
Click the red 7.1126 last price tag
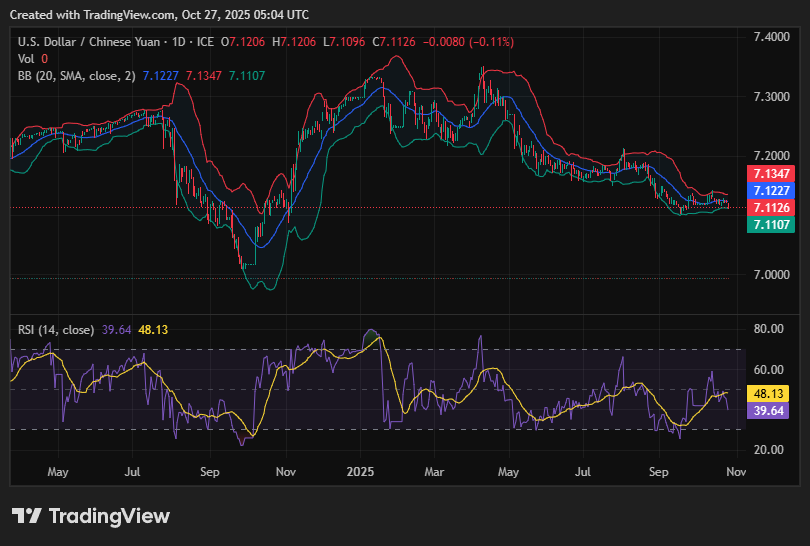coord(771,207)
